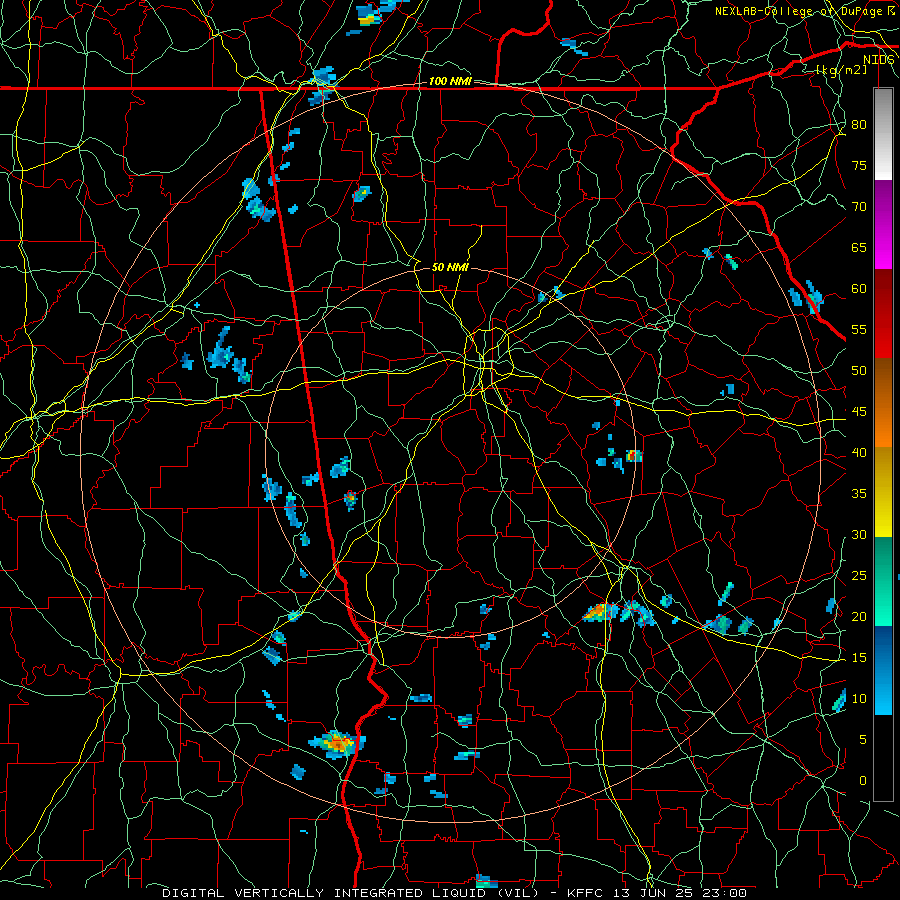Click the 0 value on the VIL scale

863,781
